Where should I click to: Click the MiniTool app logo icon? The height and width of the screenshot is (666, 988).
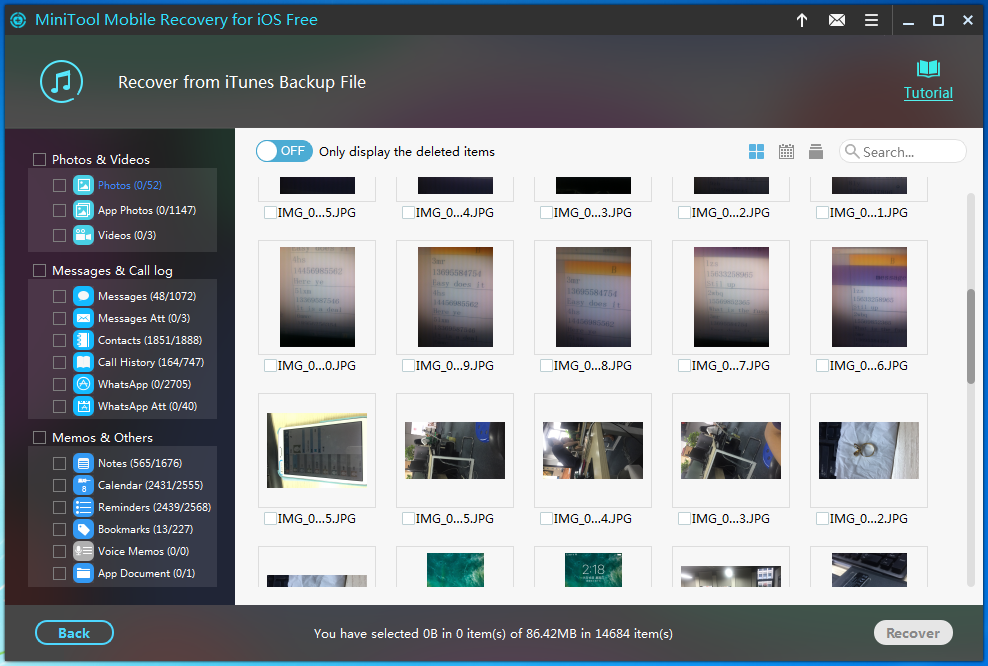point(18,20)
